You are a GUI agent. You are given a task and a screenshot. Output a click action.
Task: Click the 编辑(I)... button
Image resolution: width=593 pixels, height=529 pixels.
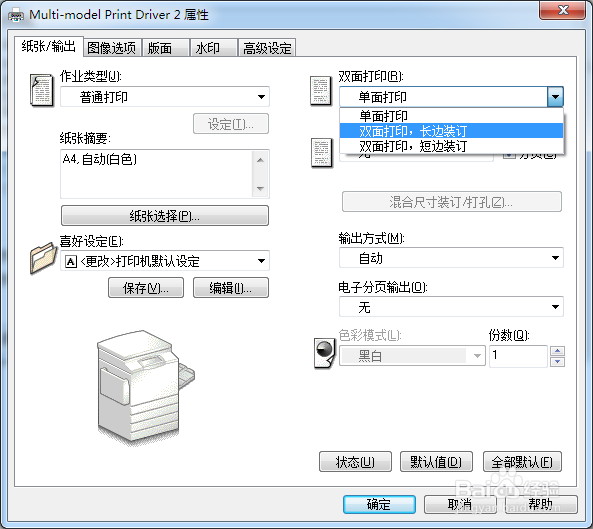231,288
